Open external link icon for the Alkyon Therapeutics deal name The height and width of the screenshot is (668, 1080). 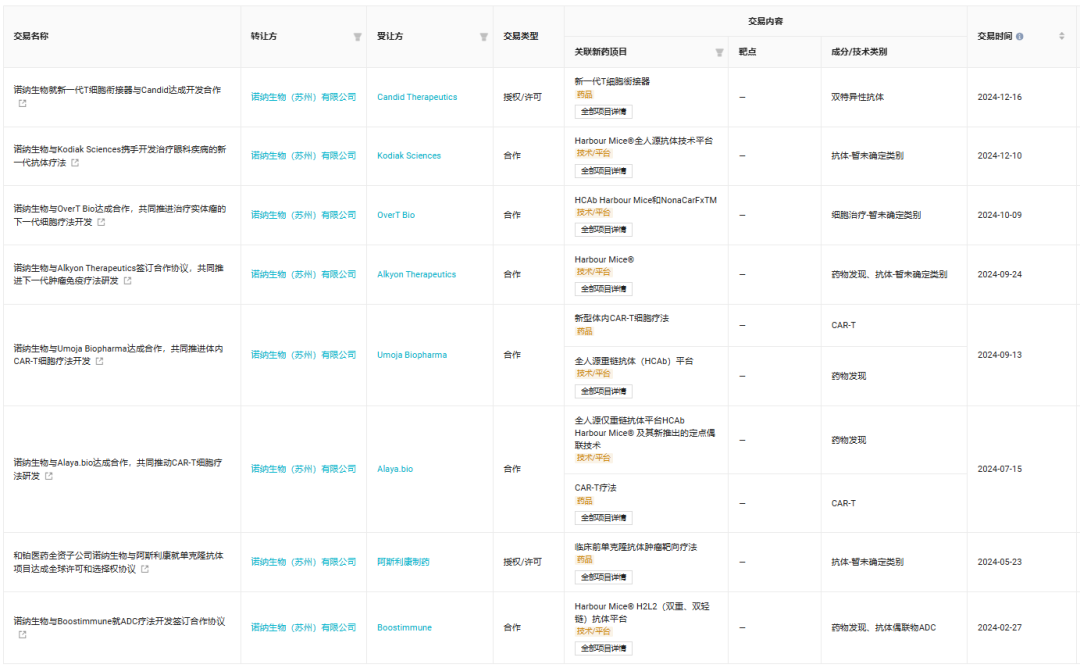tap(127, 281)
